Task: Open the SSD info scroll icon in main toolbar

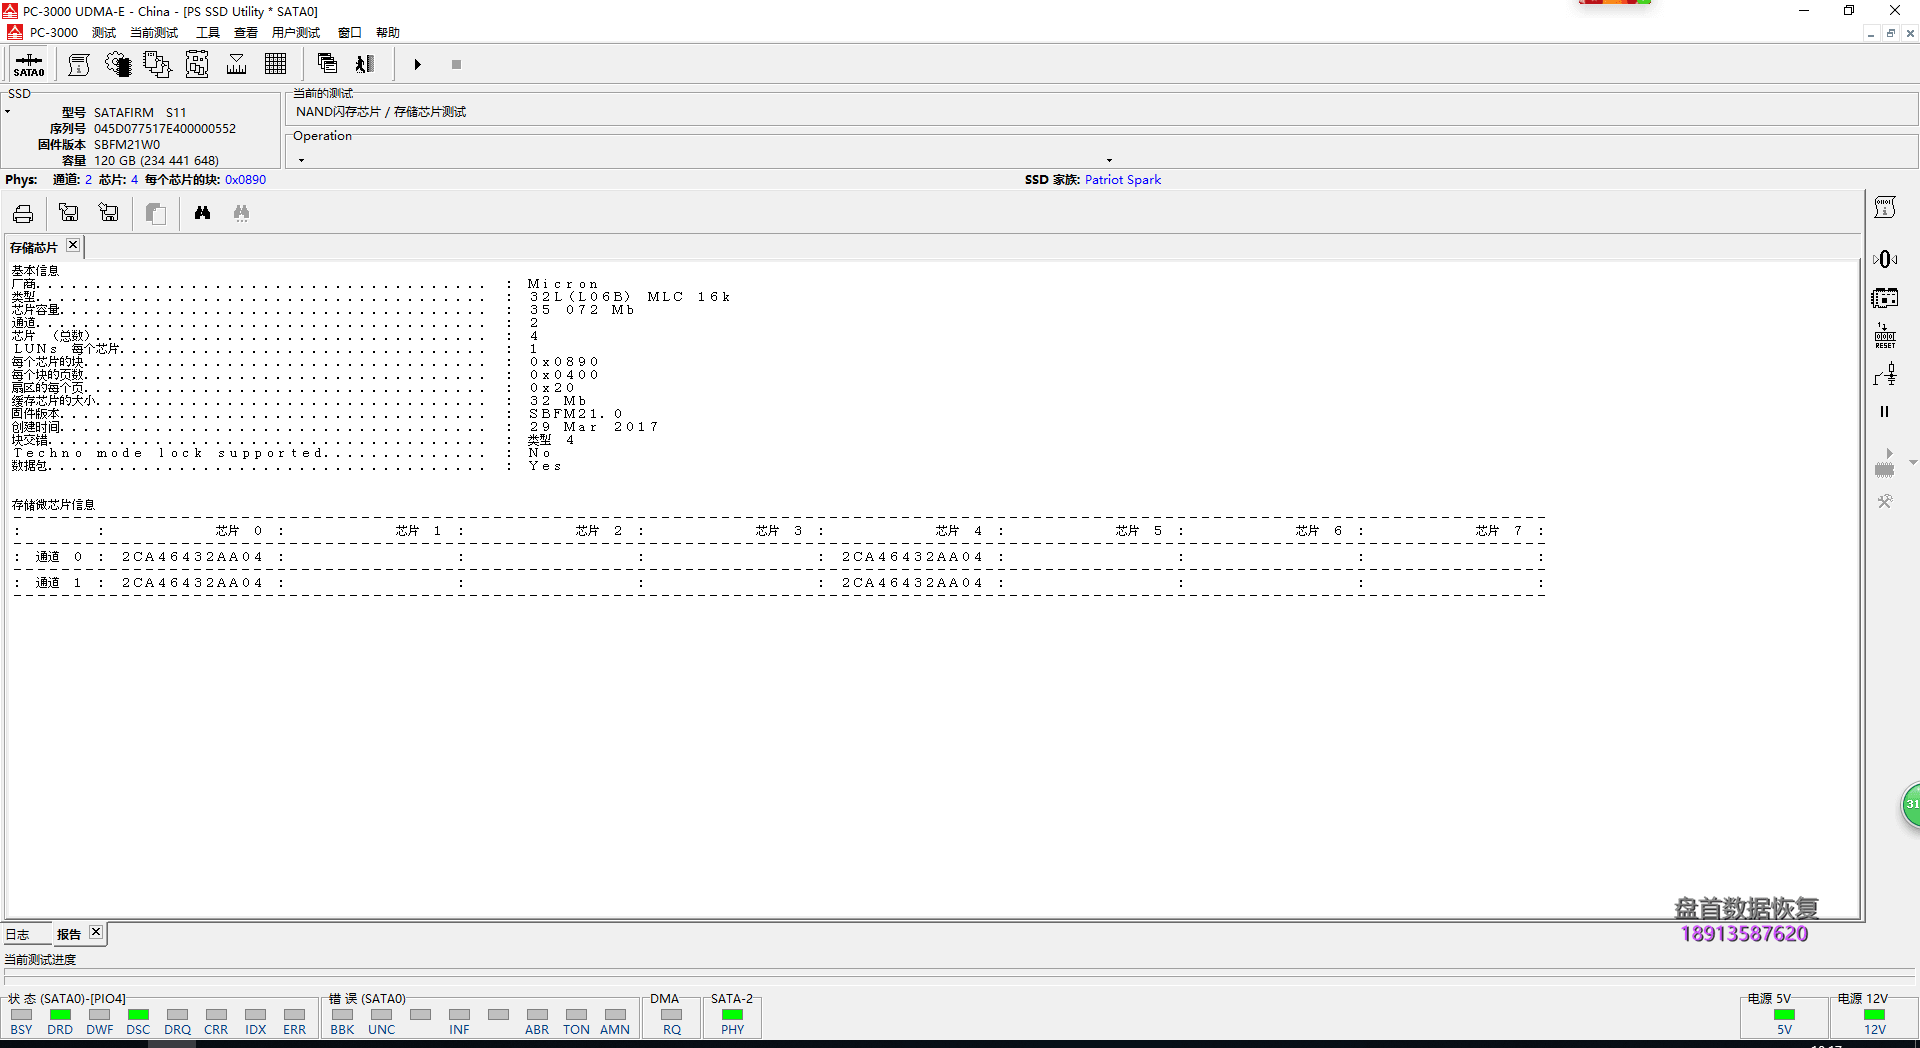Action: coord(79,65)
